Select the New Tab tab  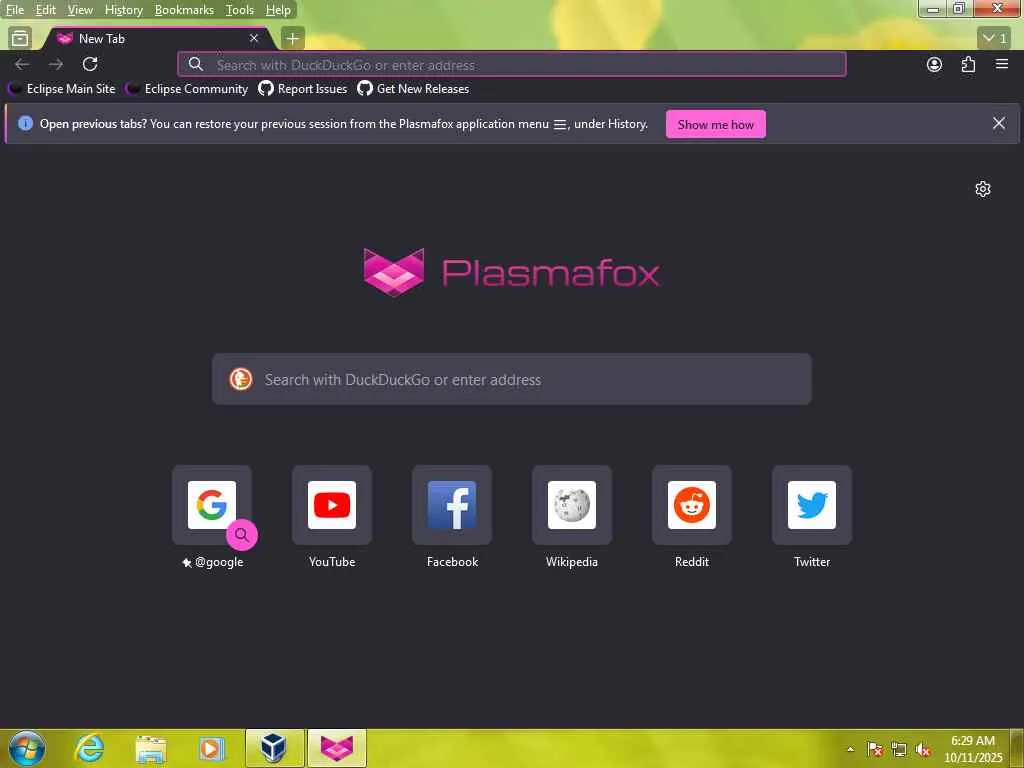157,39
